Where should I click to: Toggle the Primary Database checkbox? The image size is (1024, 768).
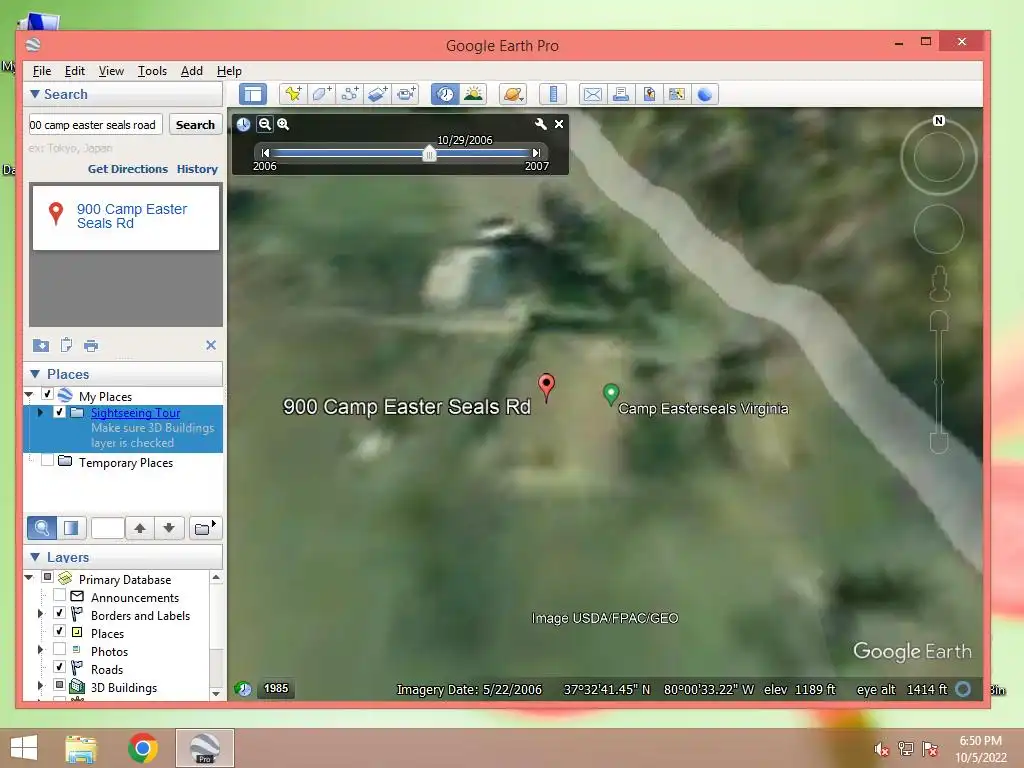pyautogui.click(x=47, y=577)
